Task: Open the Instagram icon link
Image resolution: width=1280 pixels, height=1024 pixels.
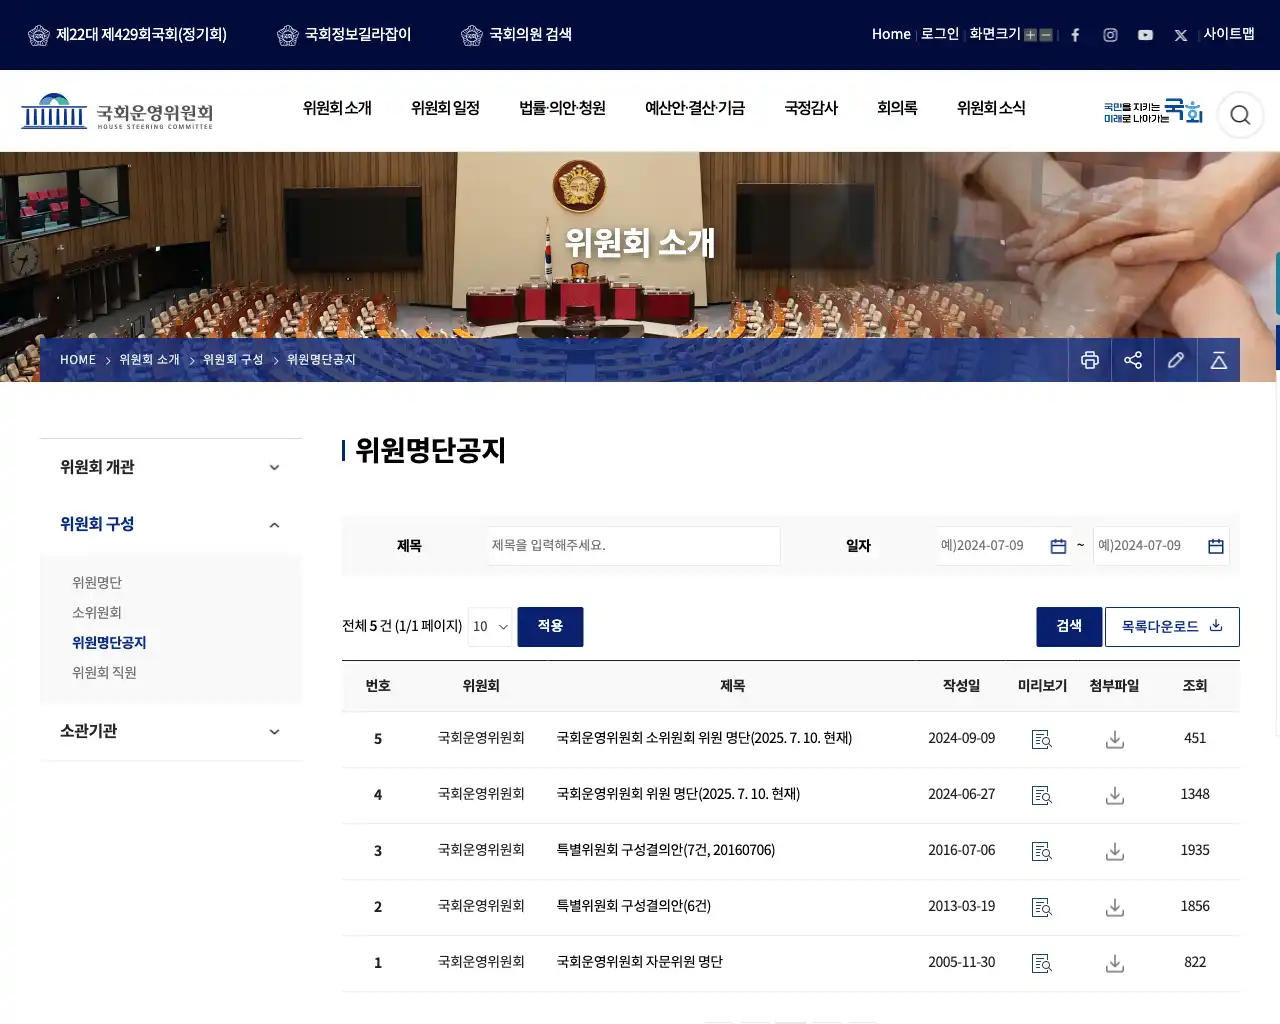Action: coord(1110,35)
